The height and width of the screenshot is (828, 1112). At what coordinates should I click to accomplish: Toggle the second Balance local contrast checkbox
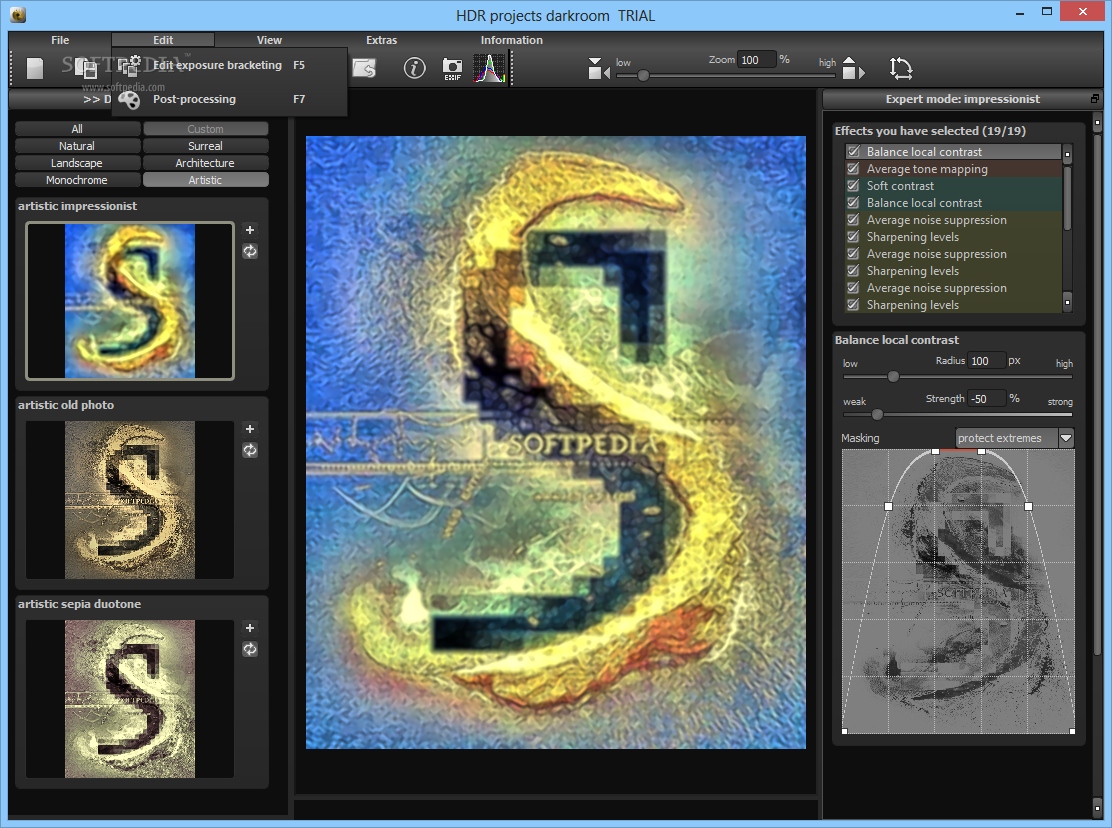854,203
